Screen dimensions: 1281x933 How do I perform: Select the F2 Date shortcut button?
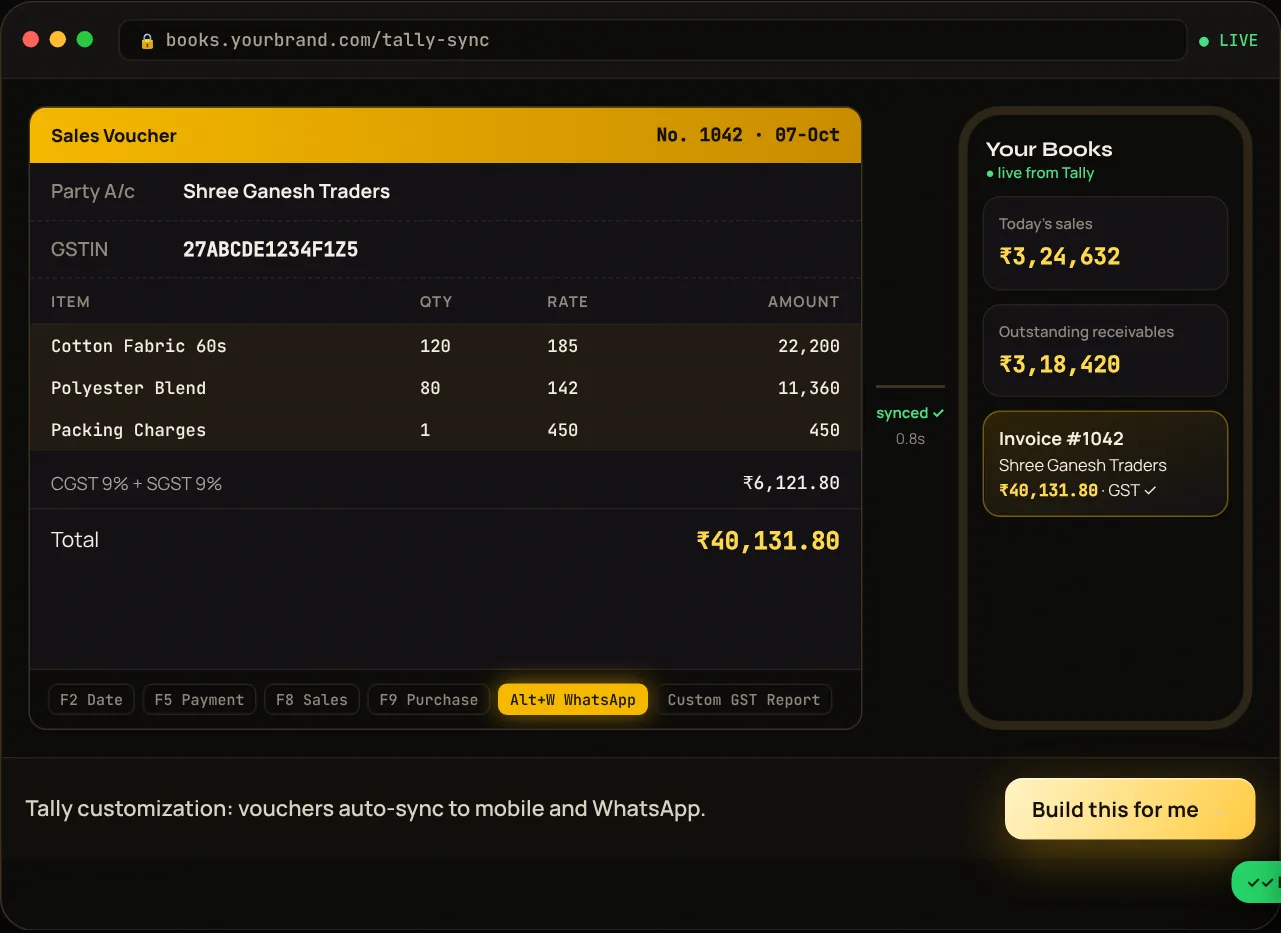coord(91,700)
